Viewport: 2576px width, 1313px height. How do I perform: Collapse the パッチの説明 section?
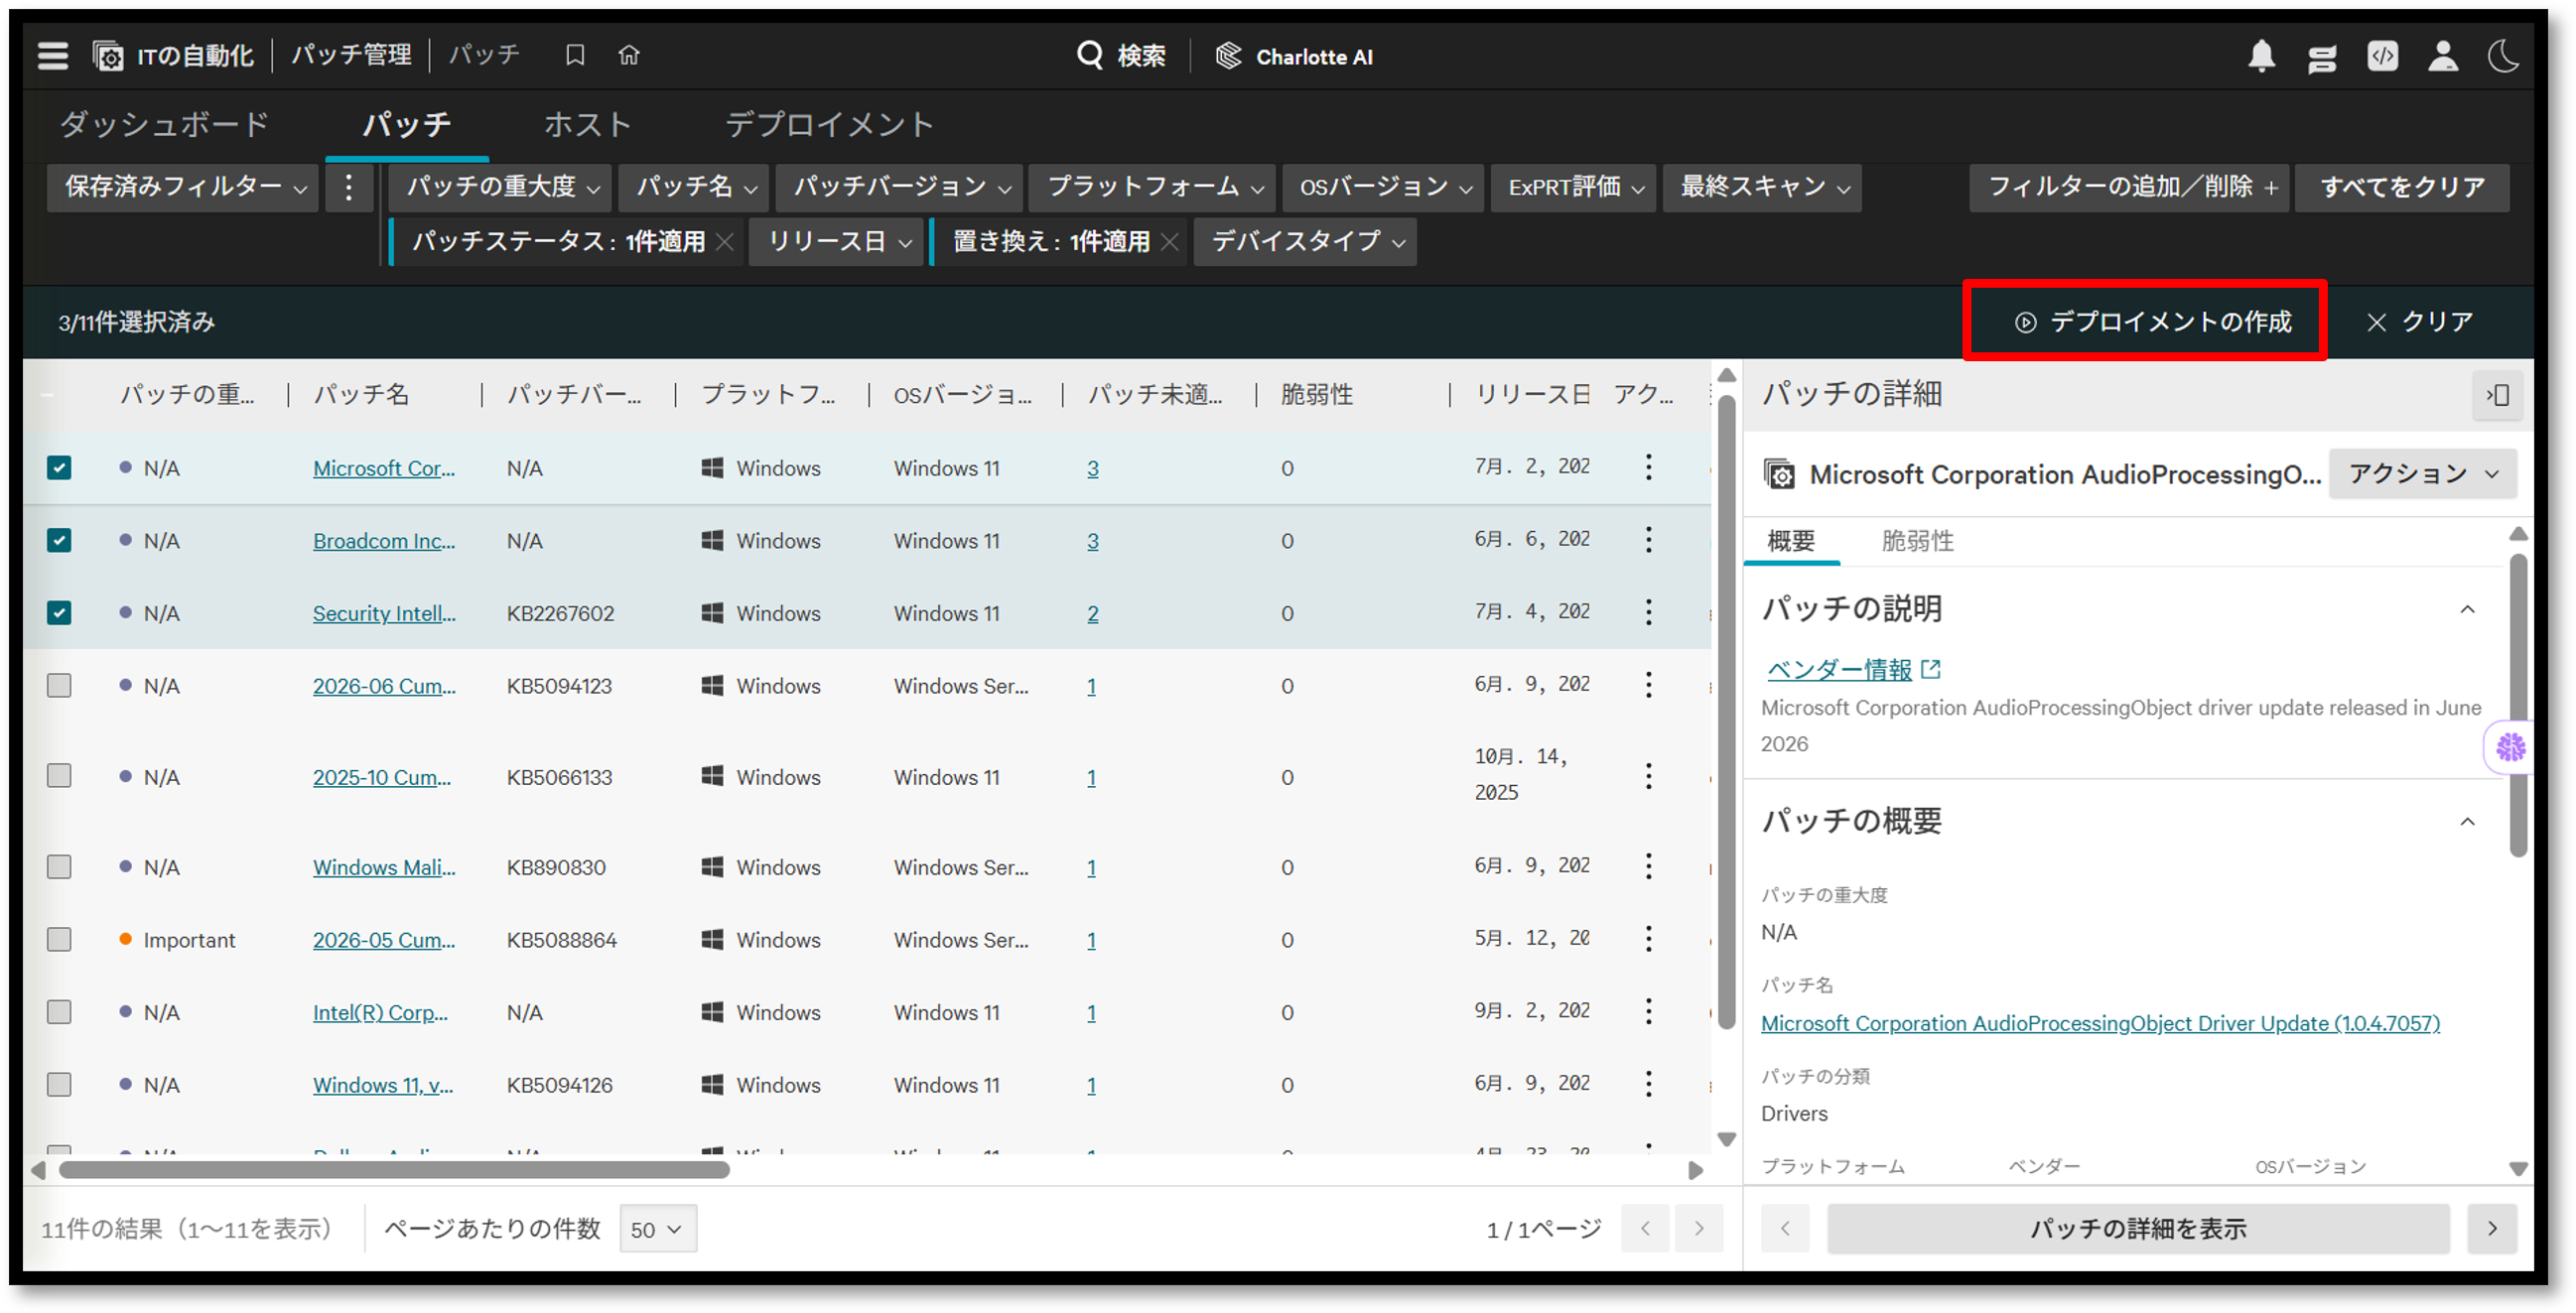(x=2468, y=609)
